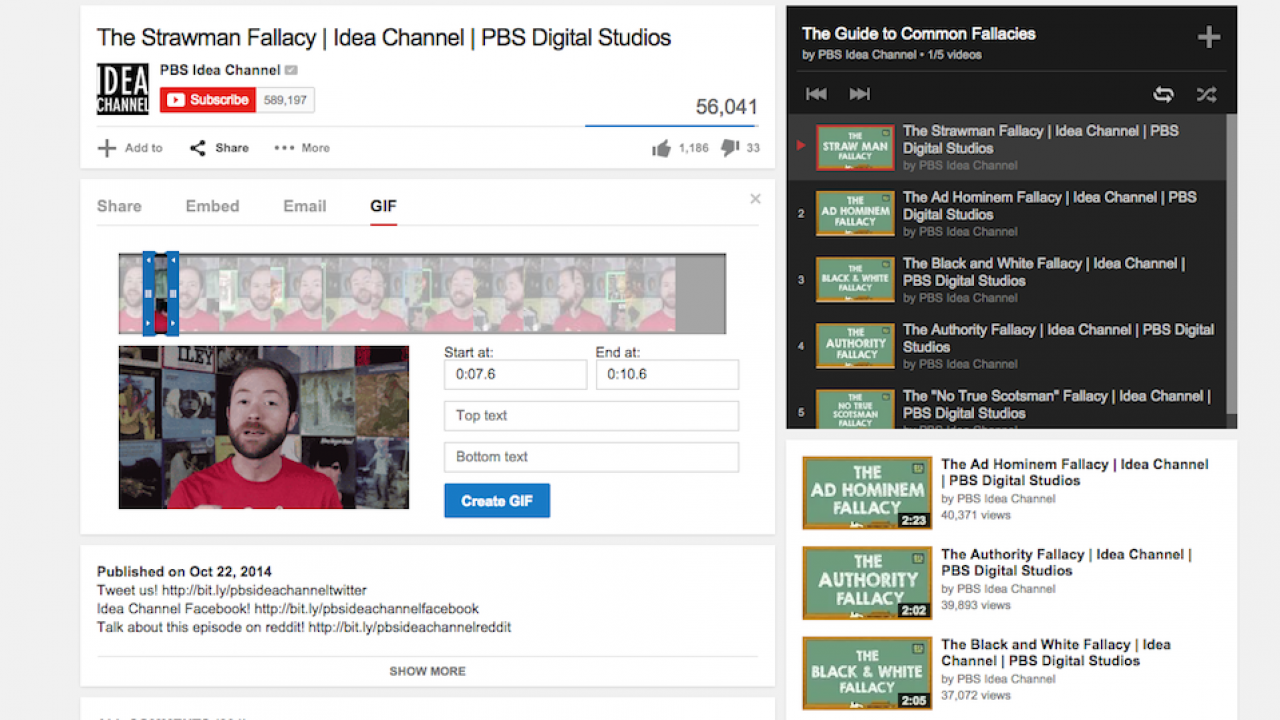Expand the '… More' options menu
Screen dimensions: 1280x720
[x=302, y=148]
